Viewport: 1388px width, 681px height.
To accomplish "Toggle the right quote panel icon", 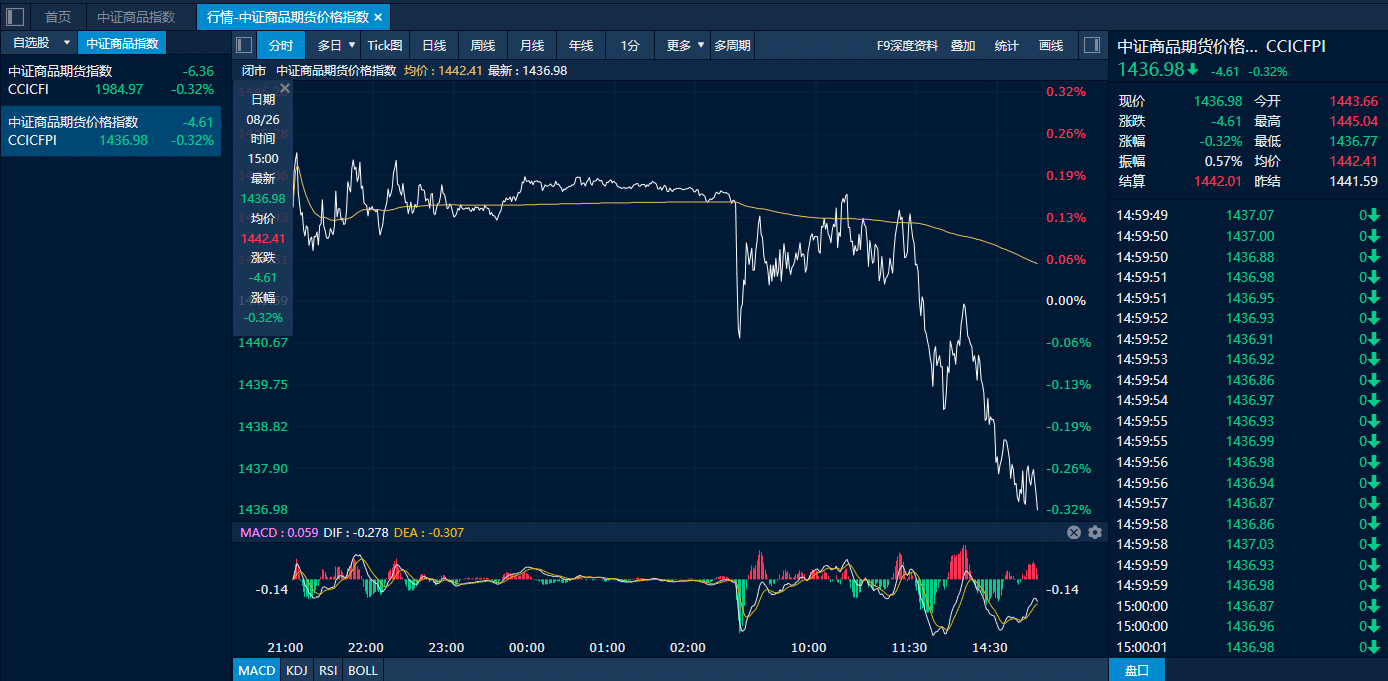I will click(1091, 45).
